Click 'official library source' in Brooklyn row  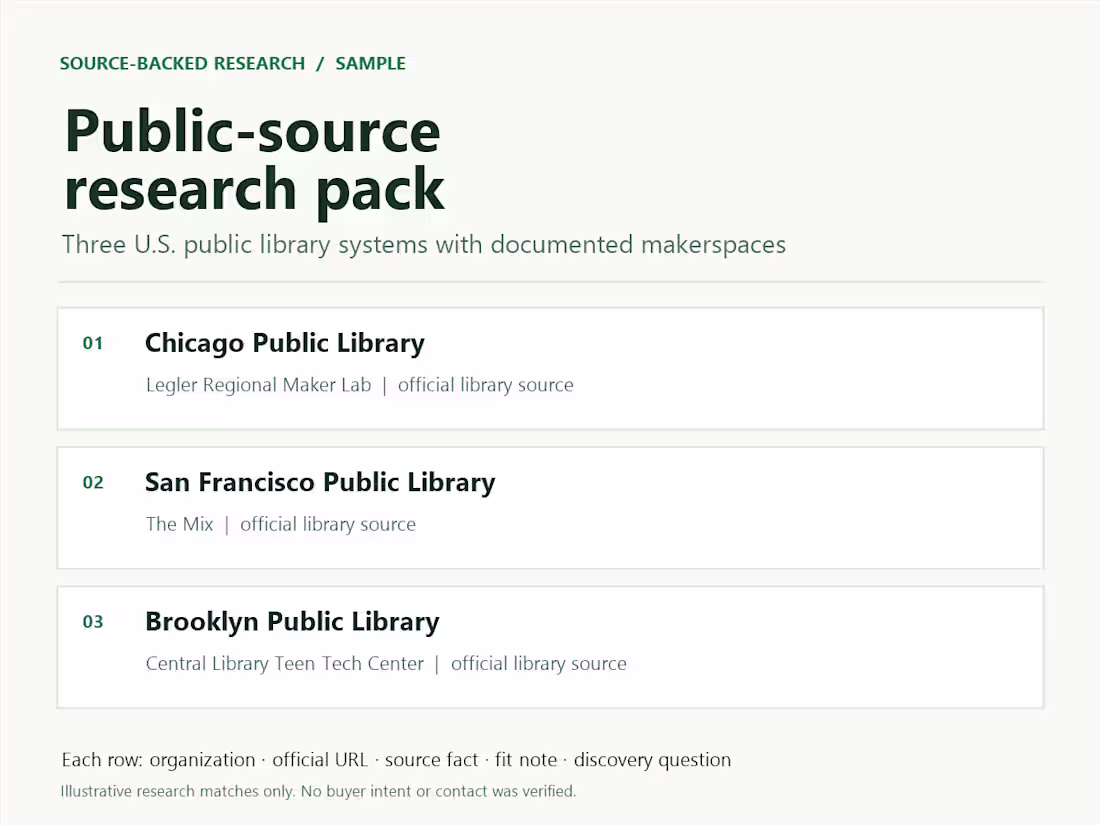click(539, 664)
